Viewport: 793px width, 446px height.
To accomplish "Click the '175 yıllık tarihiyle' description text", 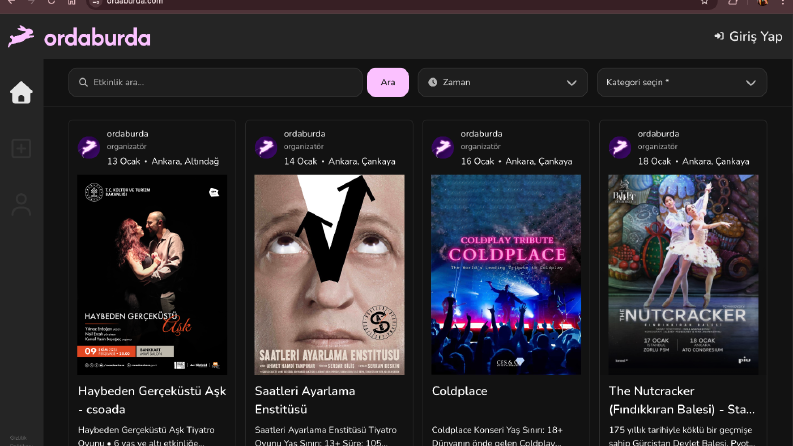I will point(682,436).
